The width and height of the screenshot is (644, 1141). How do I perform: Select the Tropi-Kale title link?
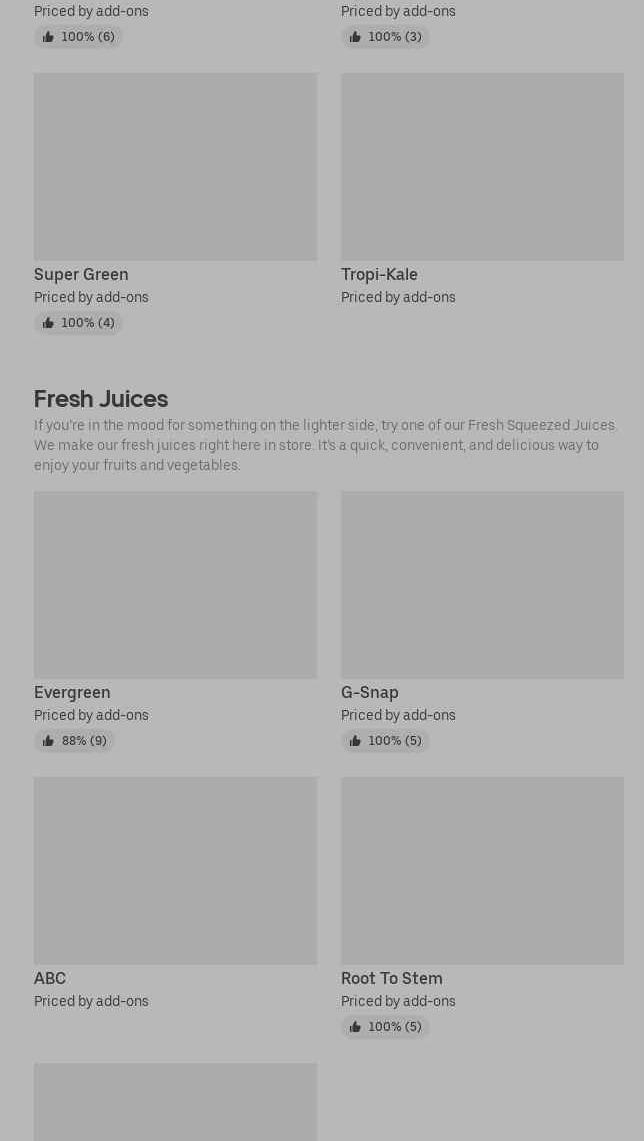pos(379,274)
